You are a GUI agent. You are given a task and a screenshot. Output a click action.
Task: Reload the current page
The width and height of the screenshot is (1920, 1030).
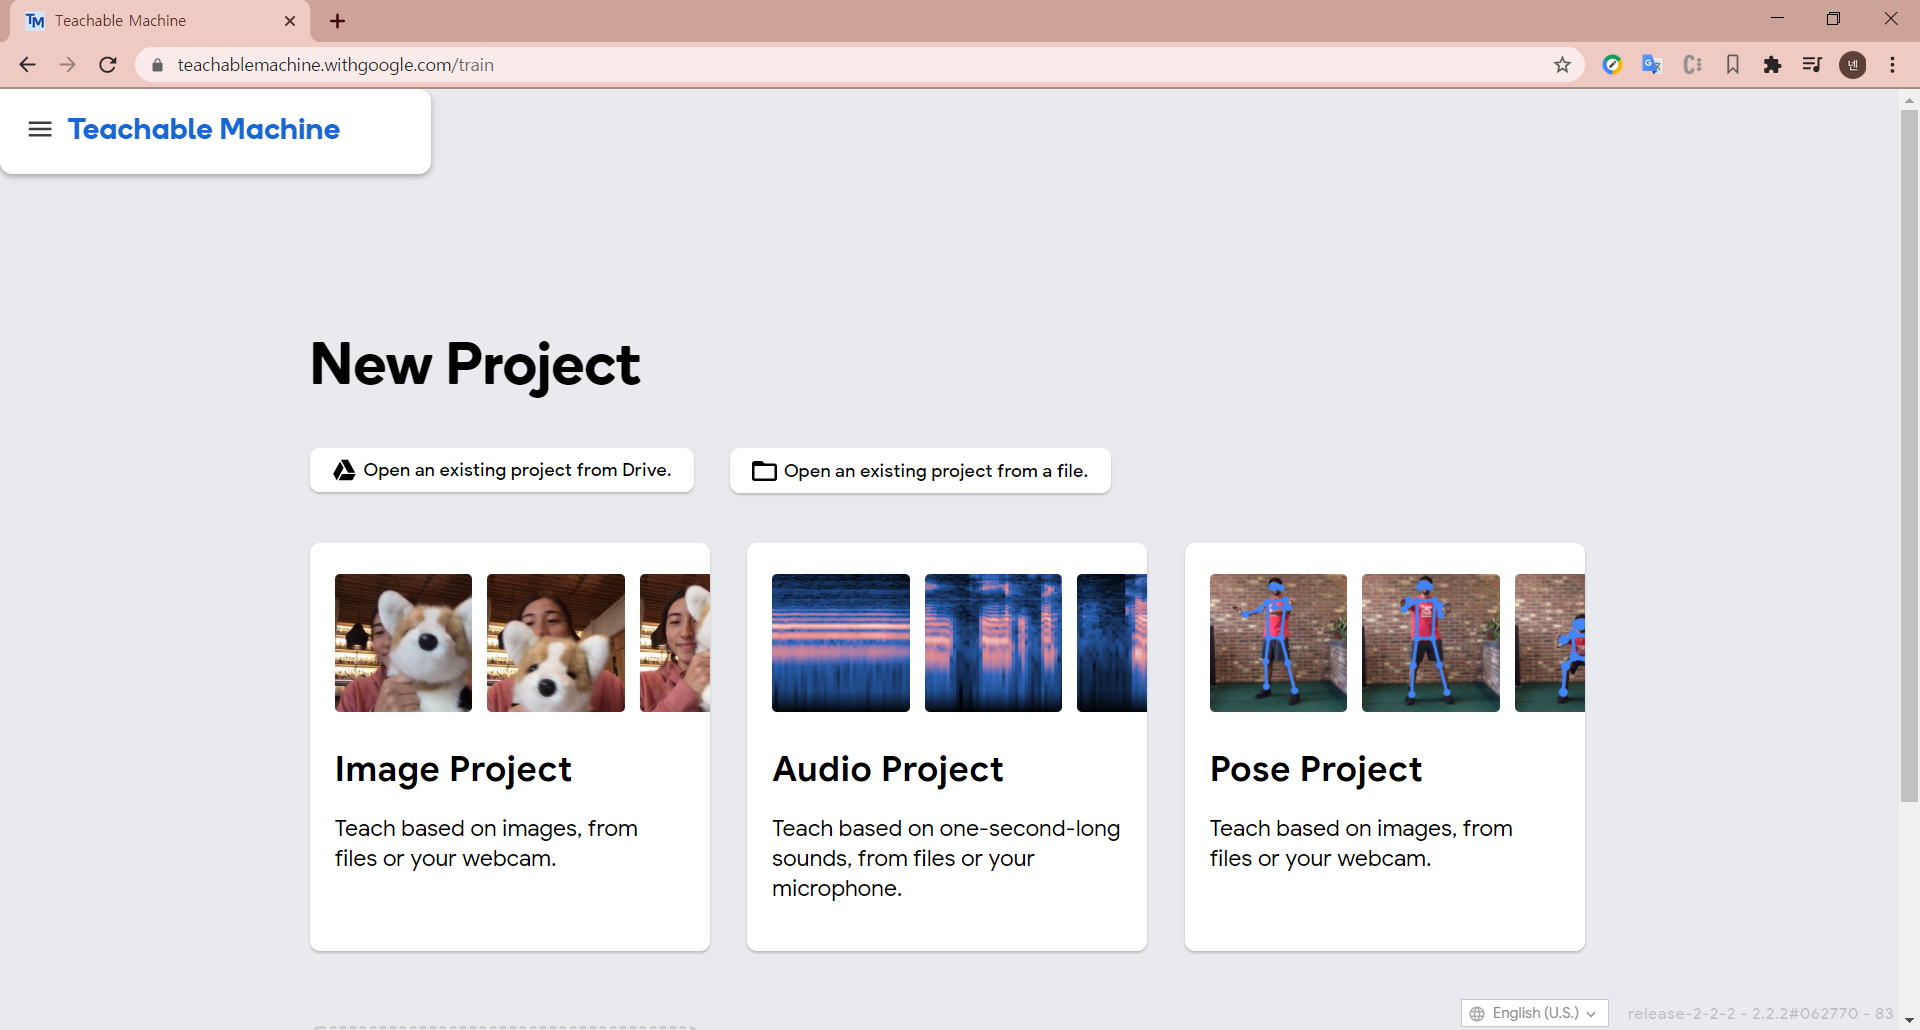pos(108,65)
